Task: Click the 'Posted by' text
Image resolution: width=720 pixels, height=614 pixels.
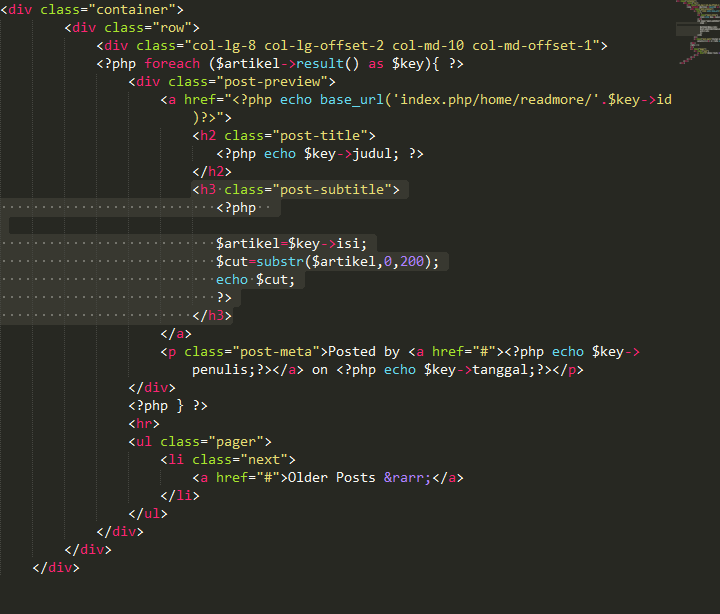Action: click(x=364, y=351)
